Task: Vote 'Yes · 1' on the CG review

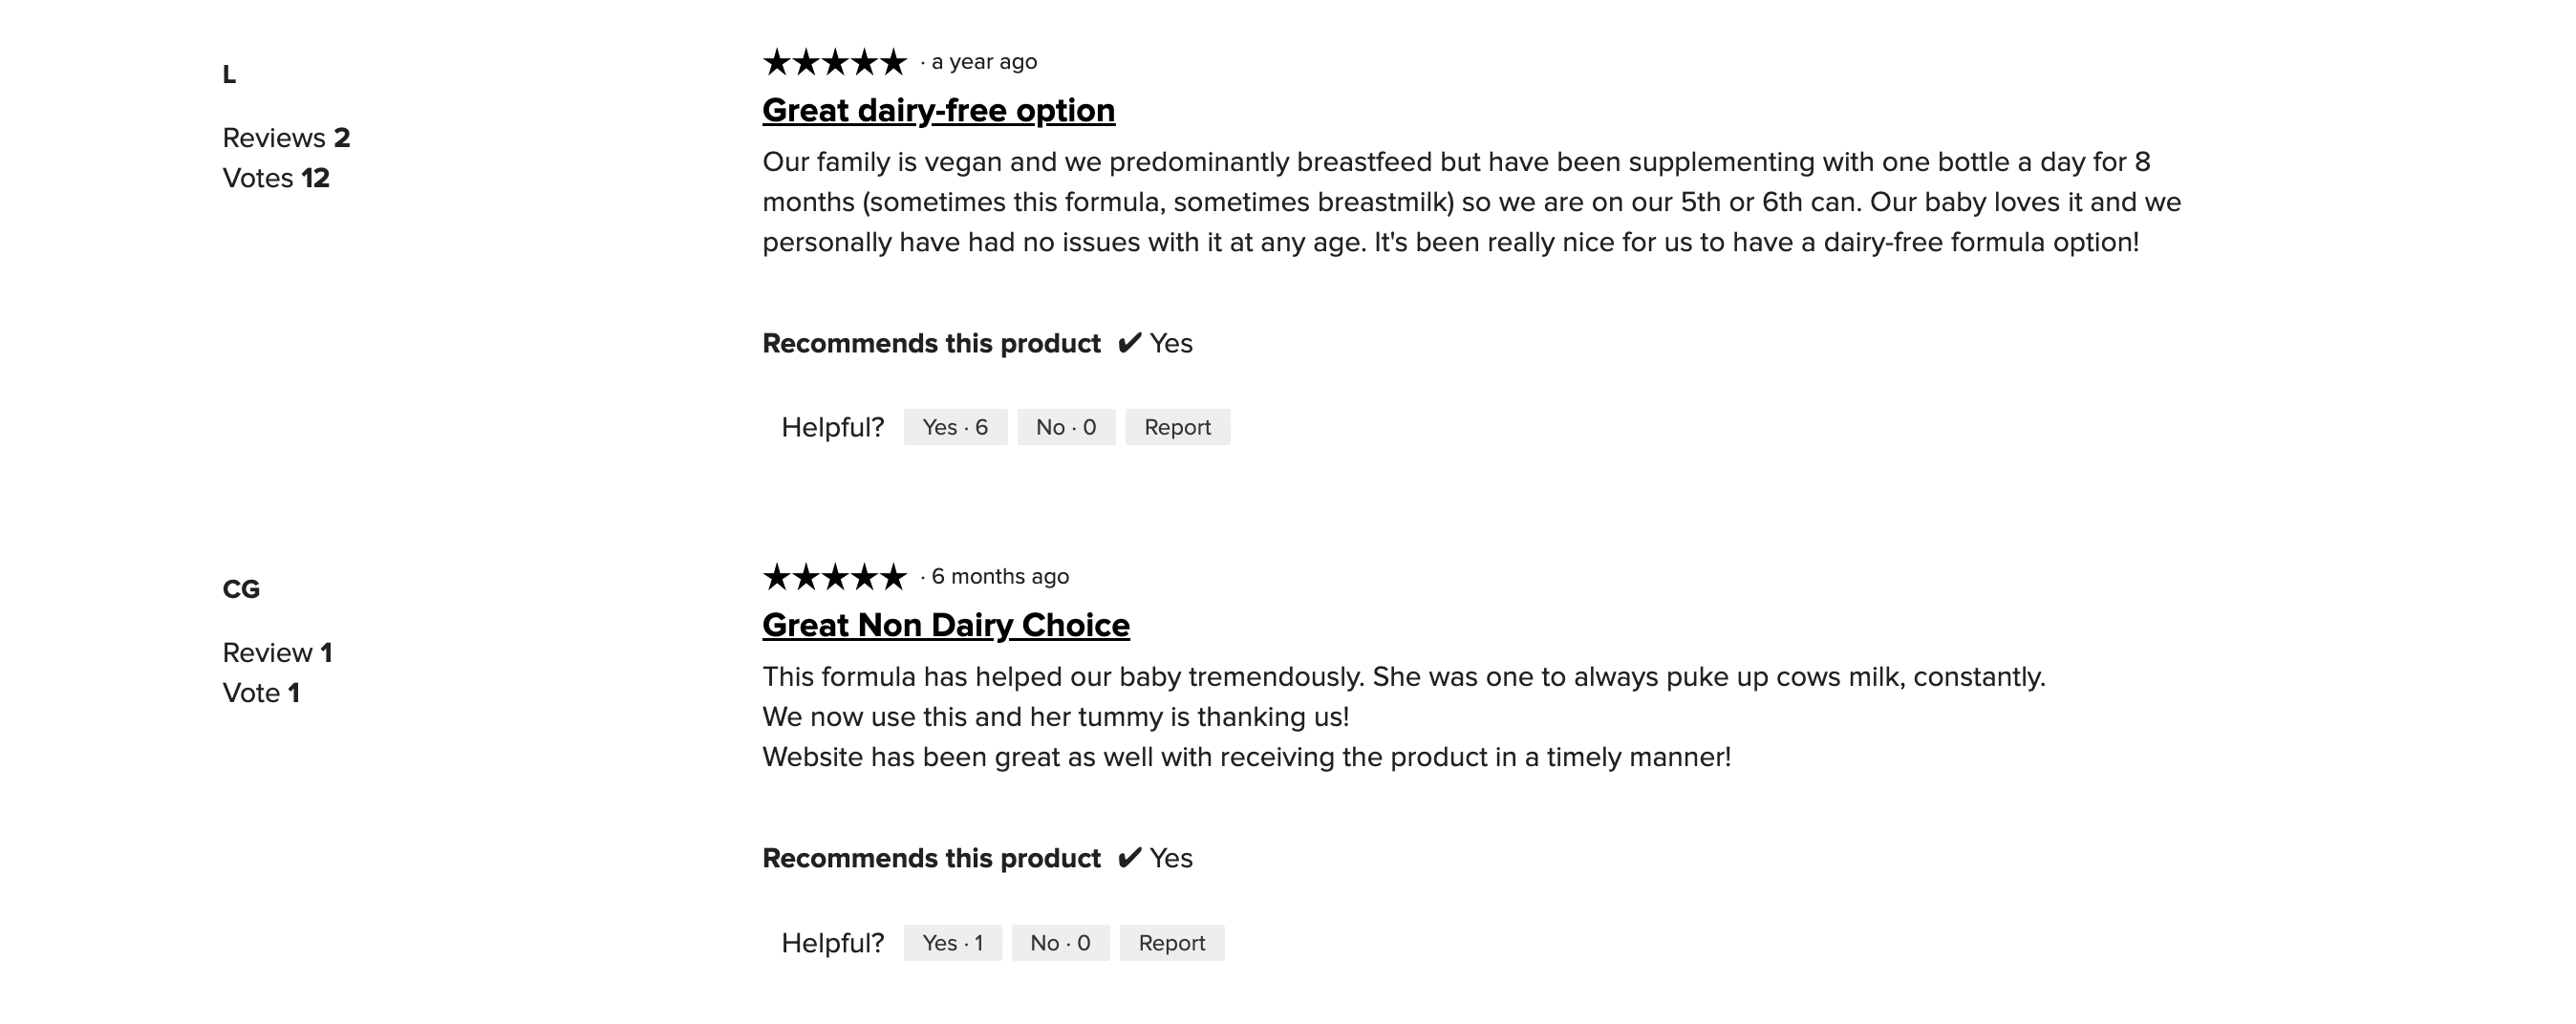Action: pos(952,943)
